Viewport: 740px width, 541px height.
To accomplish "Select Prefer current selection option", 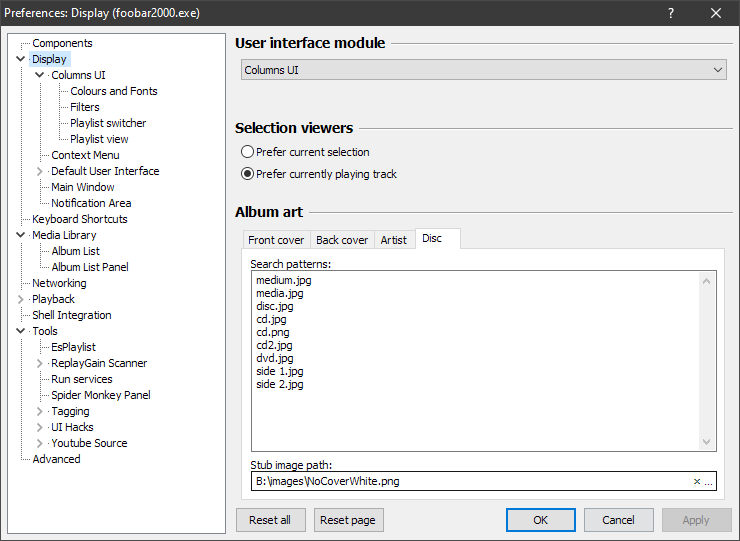I will (x=247, y=152).
